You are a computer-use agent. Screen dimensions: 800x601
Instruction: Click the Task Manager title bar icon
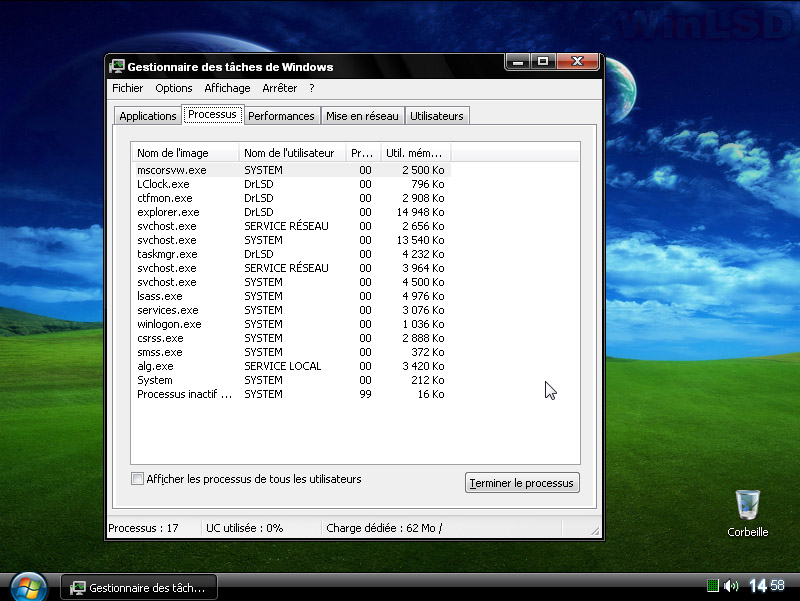[x=116, y=66]
